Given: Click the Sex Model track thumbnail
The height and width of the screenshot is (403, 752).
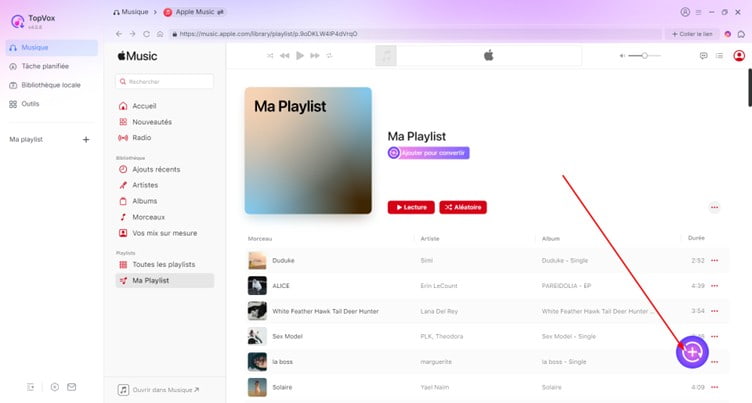Looking at the screenshot, I should tap(257, 336).
